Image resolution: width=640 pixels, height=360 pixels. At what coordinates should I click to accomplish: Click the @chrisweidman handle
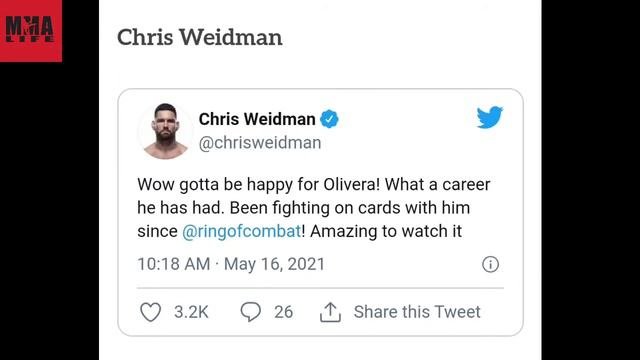(x=260, y=143)
